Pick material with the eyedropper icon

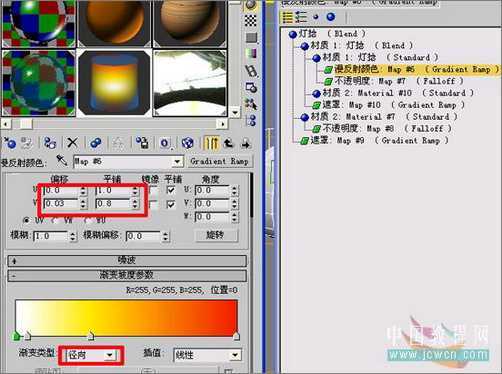pos(62,161)
